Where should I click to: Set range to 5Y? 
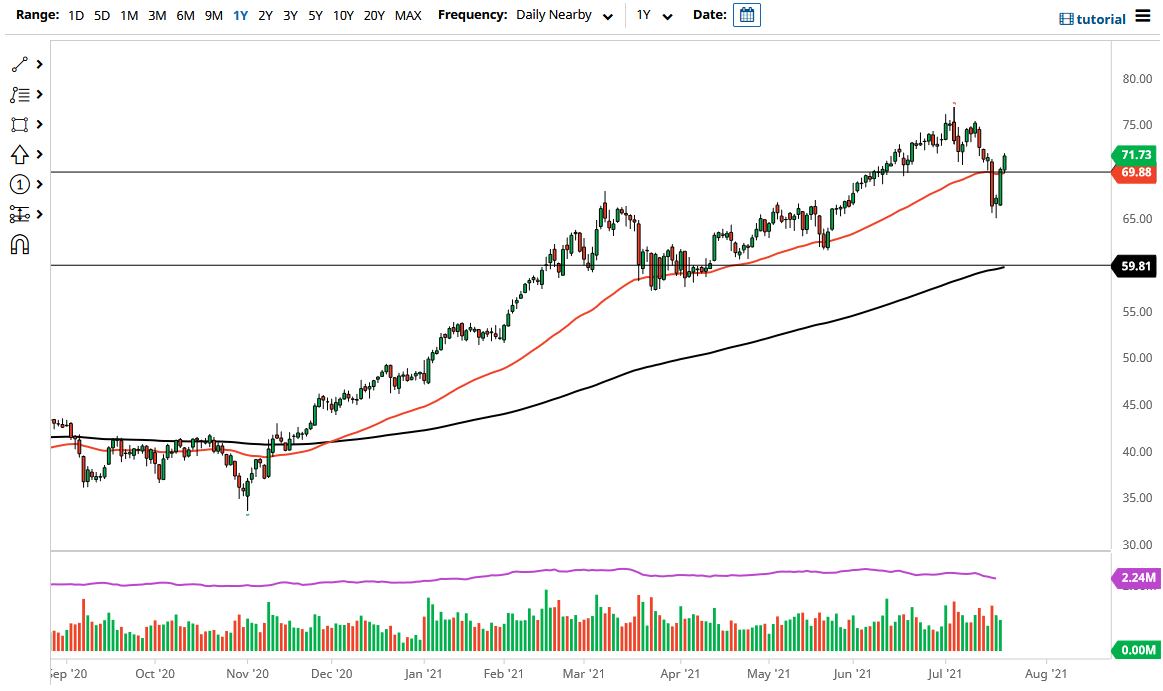315,15
